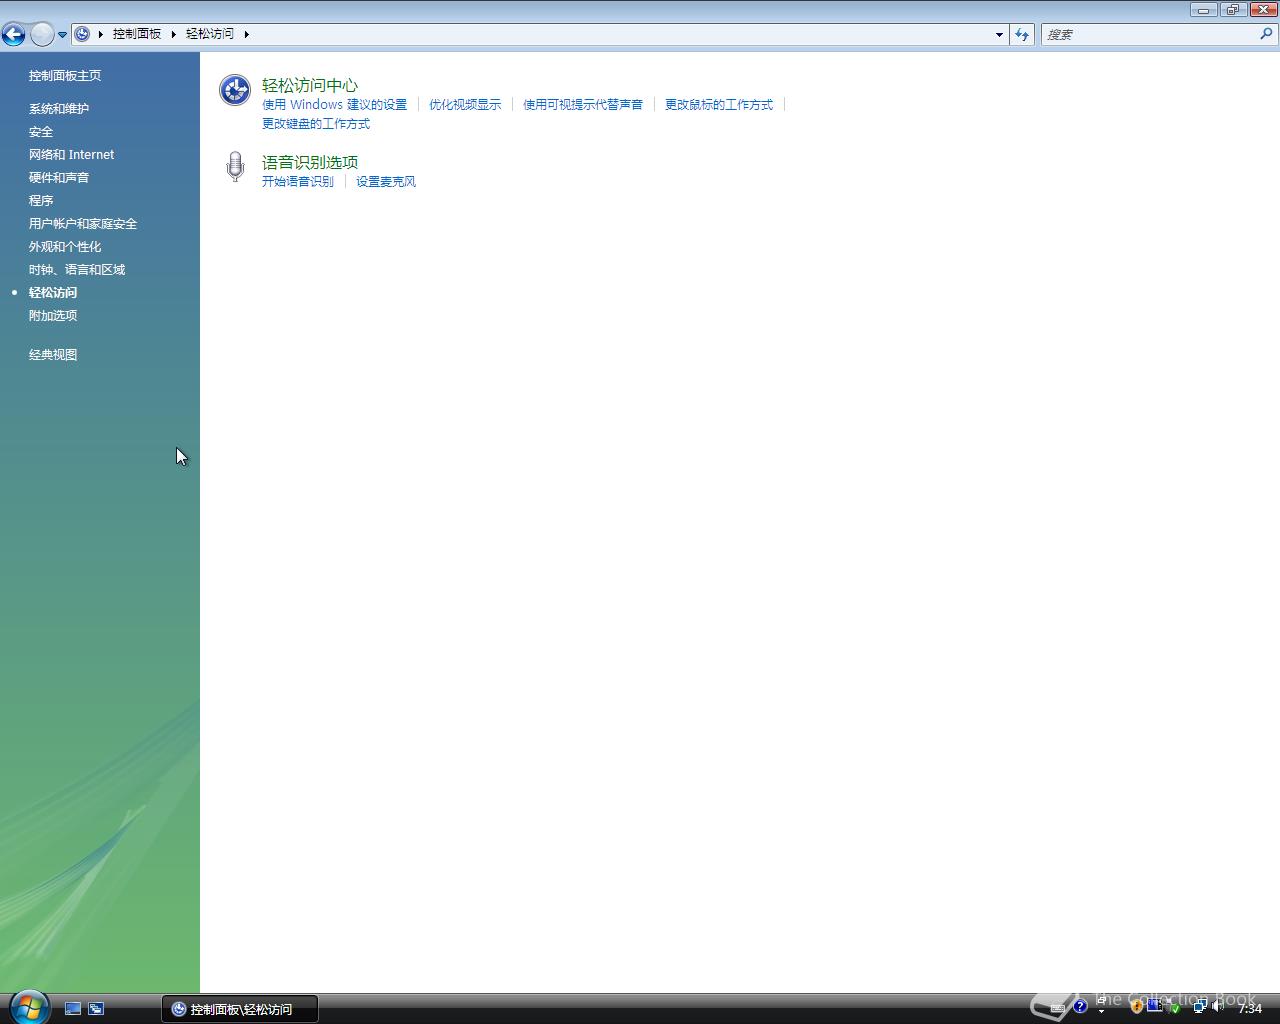Open 网络和 Internet category in sidebar
The width and height of the screenshot is (1280, 1024).
[x=71, y=155]
